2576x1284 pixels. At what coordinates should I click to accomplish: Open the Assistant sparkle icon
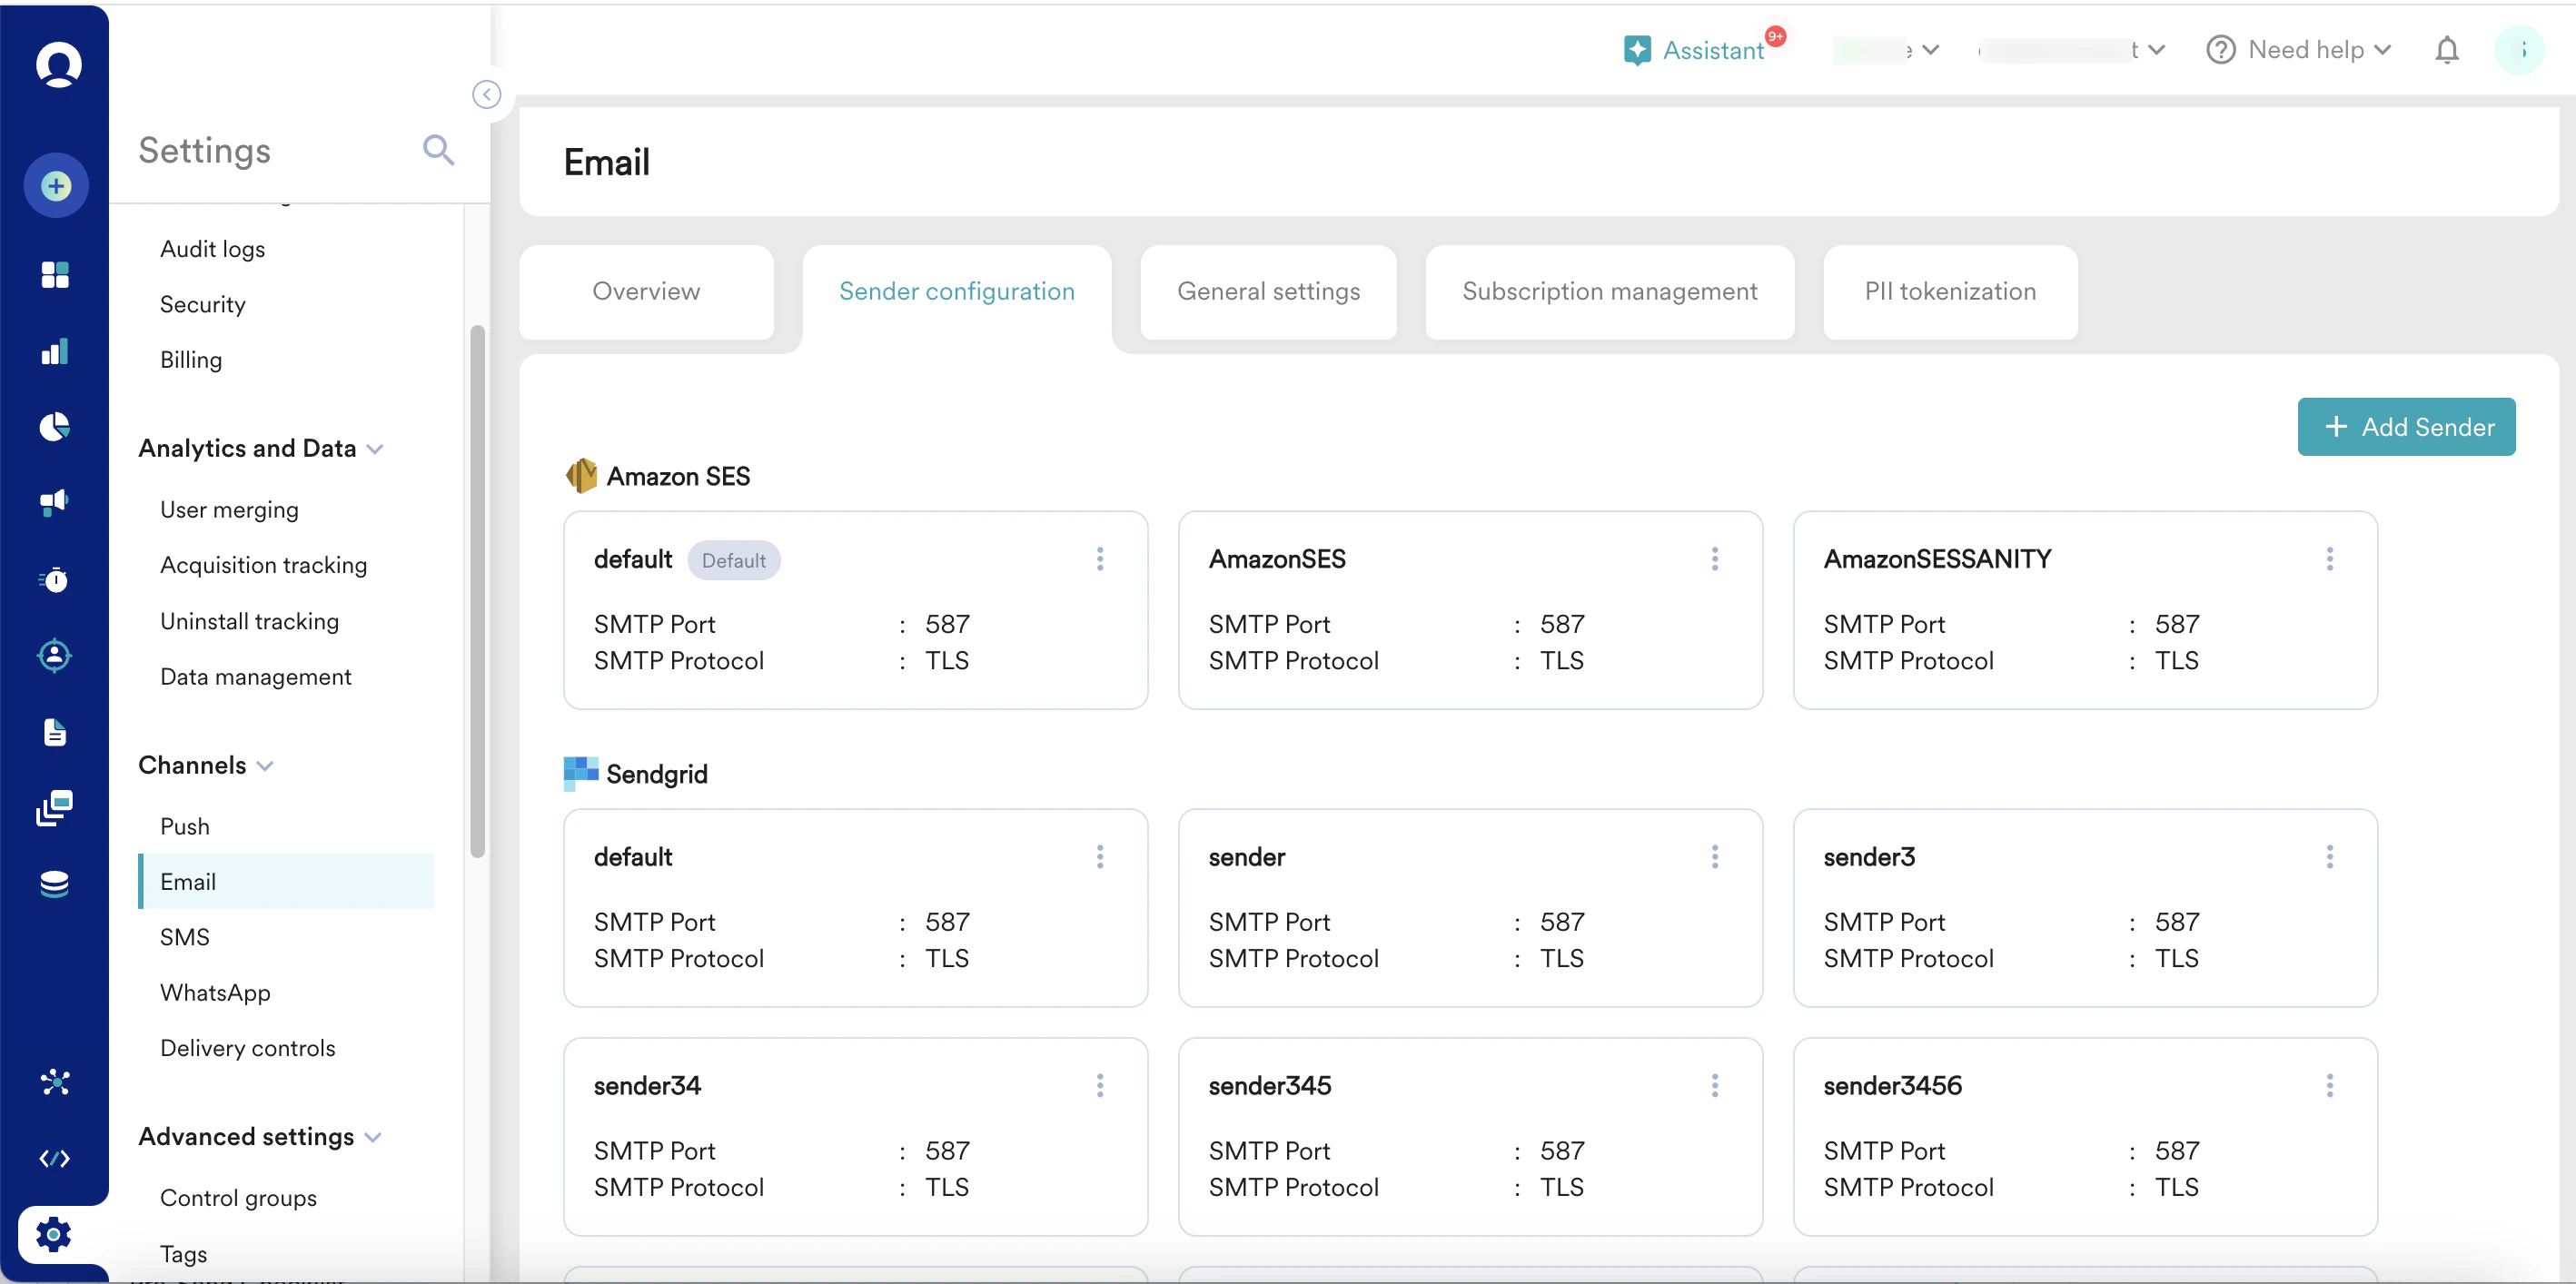(x=1637, y=50)
